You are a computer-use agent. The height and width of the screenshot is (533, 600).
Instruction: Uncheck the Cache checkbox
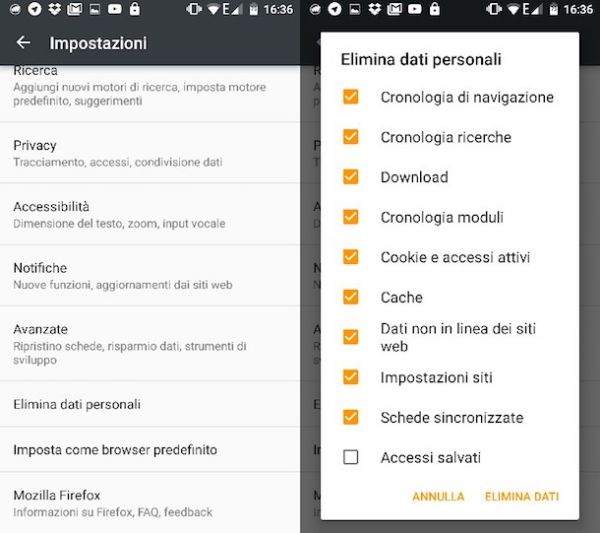pos(351,297)
